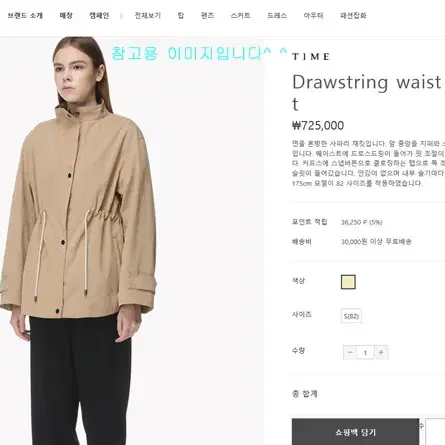Add item with 쇼핑백 담기 button
This screenshot has width=445, height=445.
(x=355, y=432)
